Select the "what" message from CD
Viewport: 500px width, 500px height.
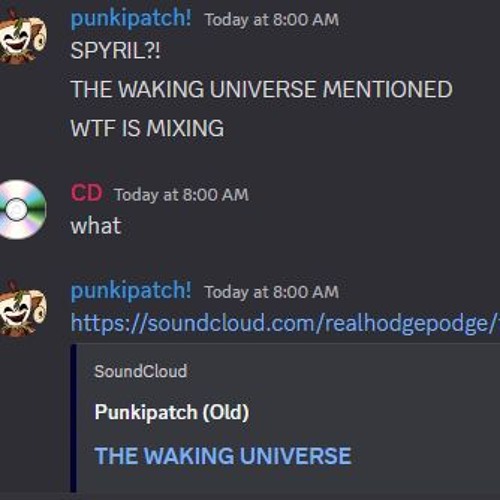96,226
